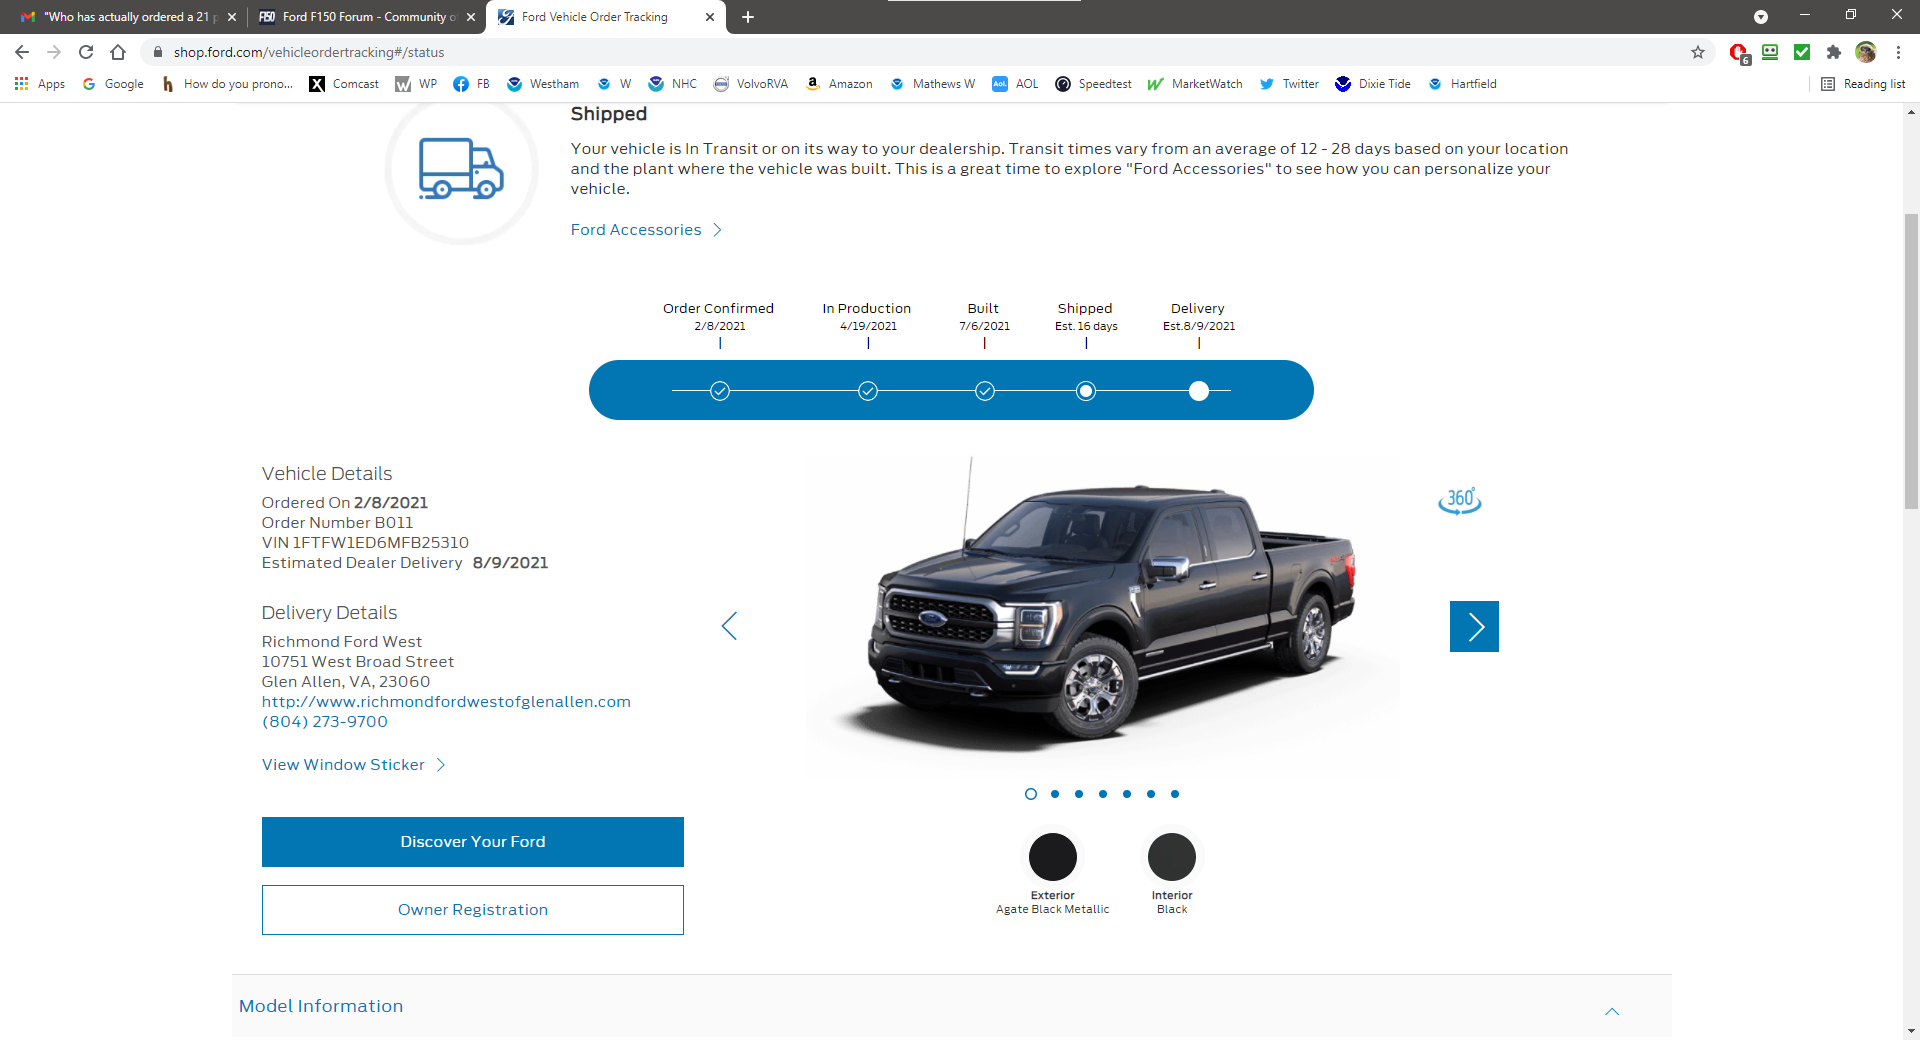Open Chrome's three-dot menu
Screen dimensions: 1920x1040
1898,52
